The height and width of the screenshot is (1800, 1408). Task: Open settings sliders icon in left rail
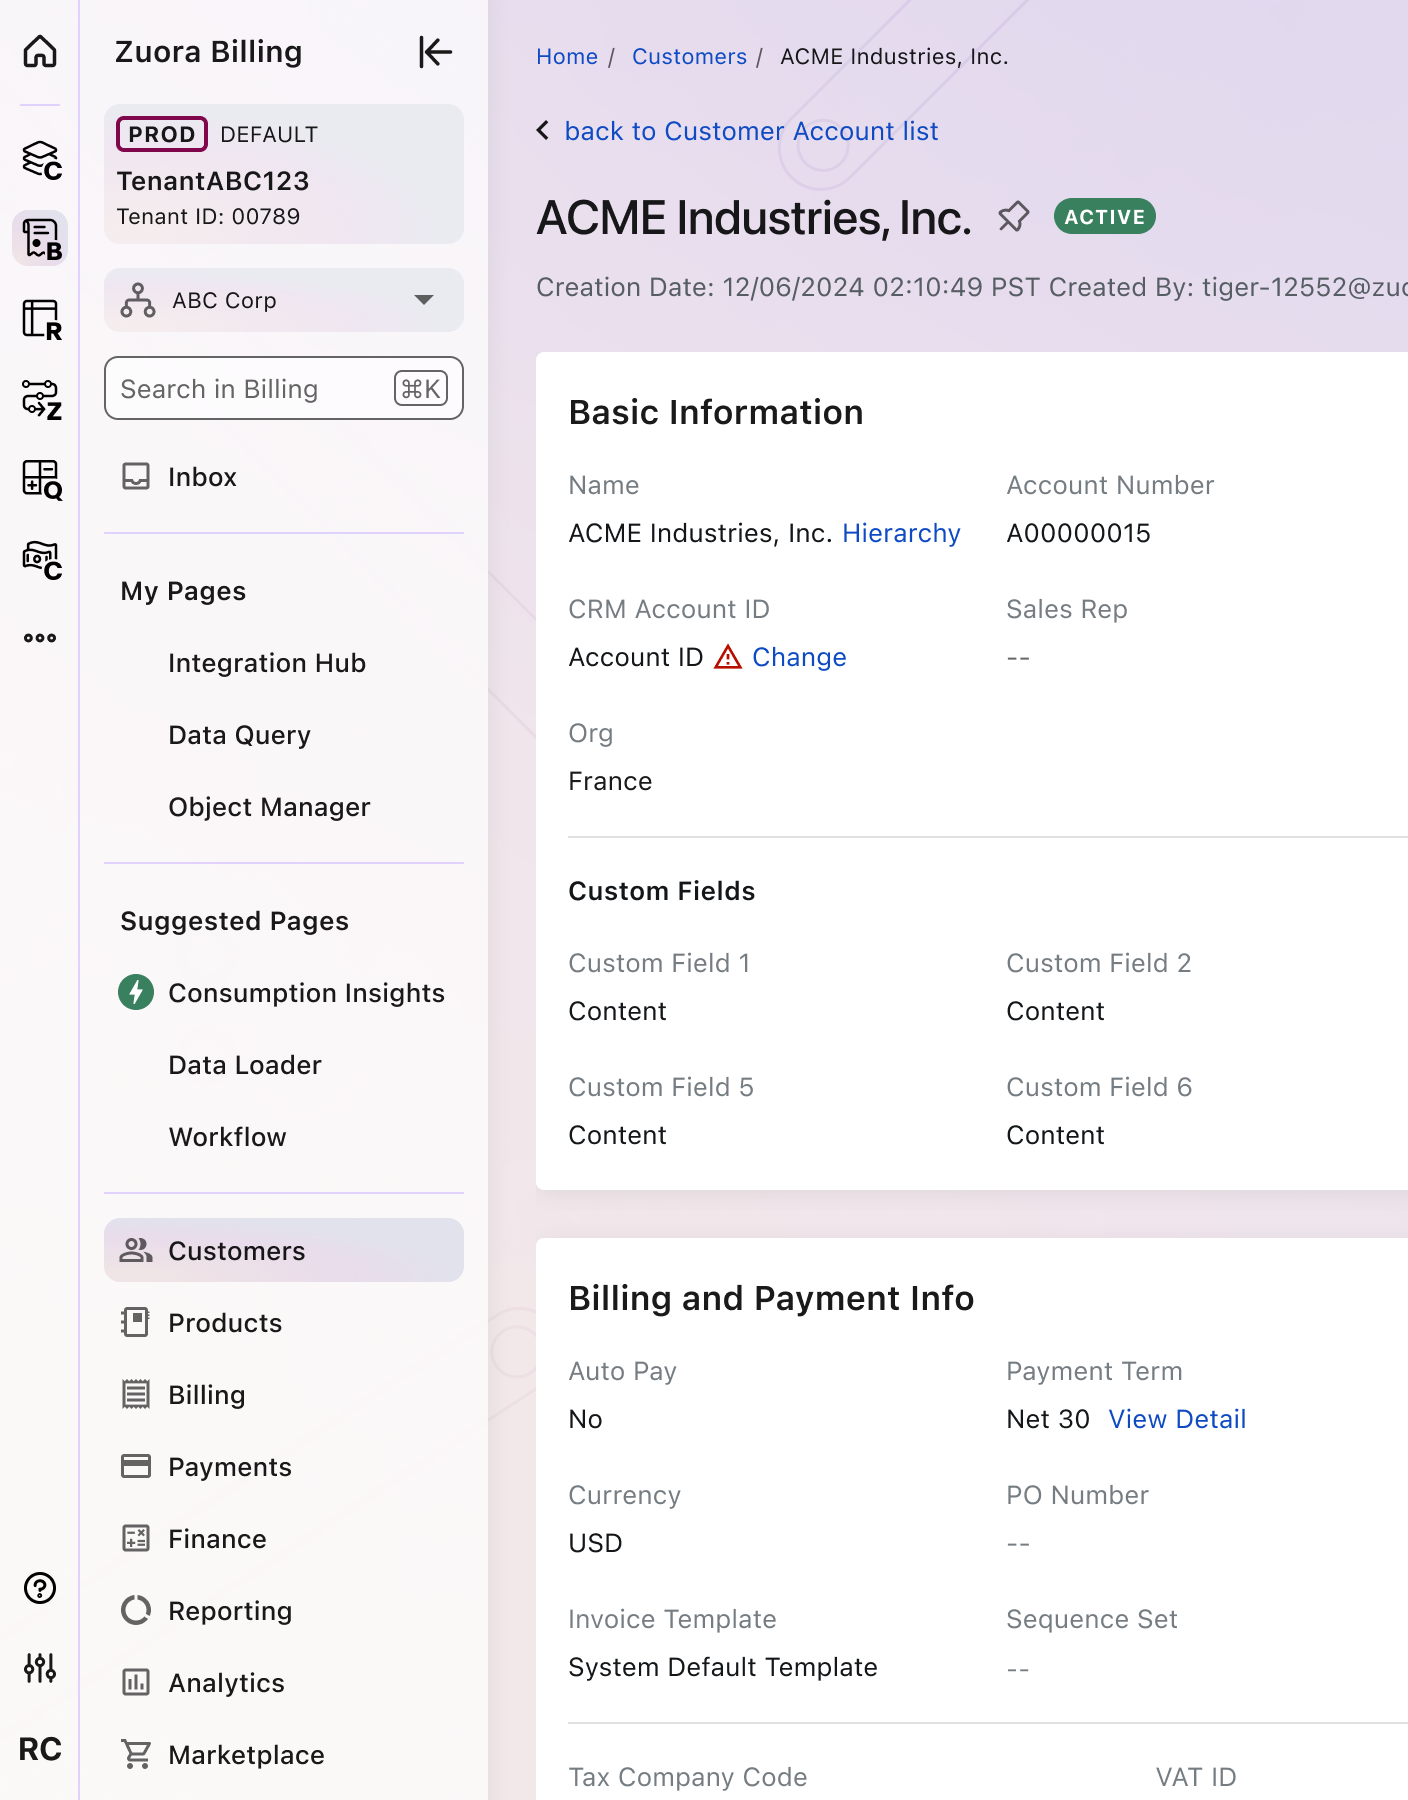(x=40, y=1667)
